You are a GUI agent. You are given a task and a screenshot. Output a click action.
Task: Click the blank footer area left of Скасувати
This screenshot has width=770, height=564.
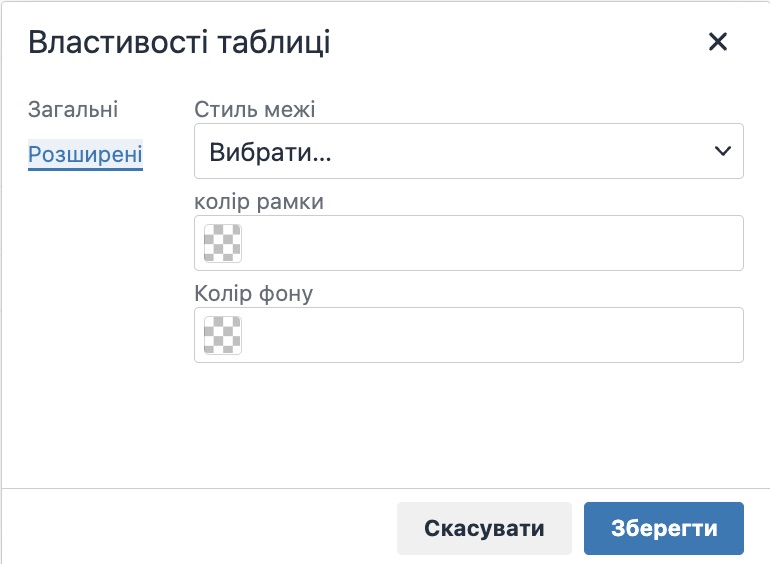(200, 528)
